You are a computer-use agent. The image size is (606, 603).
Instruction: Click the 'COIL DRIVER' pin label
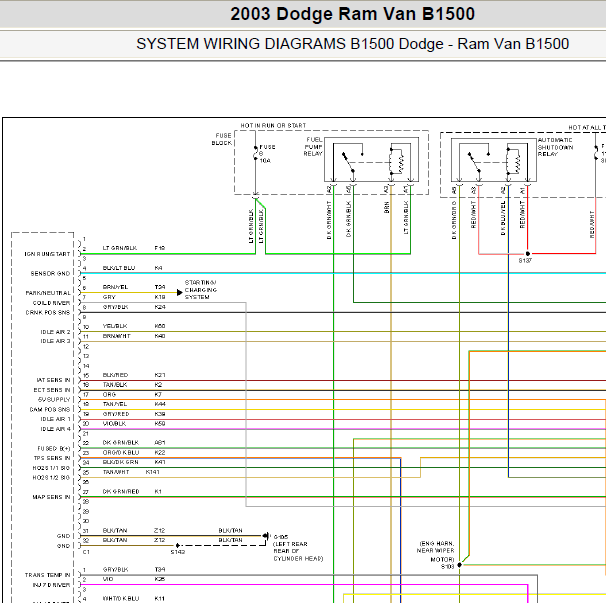pyautogui.click(x=51, y=303)
